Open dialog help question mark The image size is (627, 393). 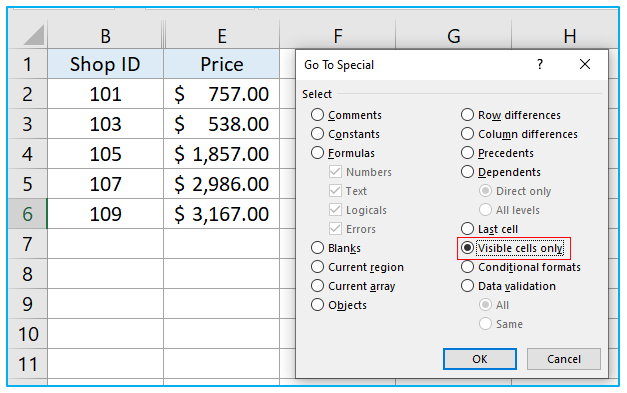pos(540,64)
